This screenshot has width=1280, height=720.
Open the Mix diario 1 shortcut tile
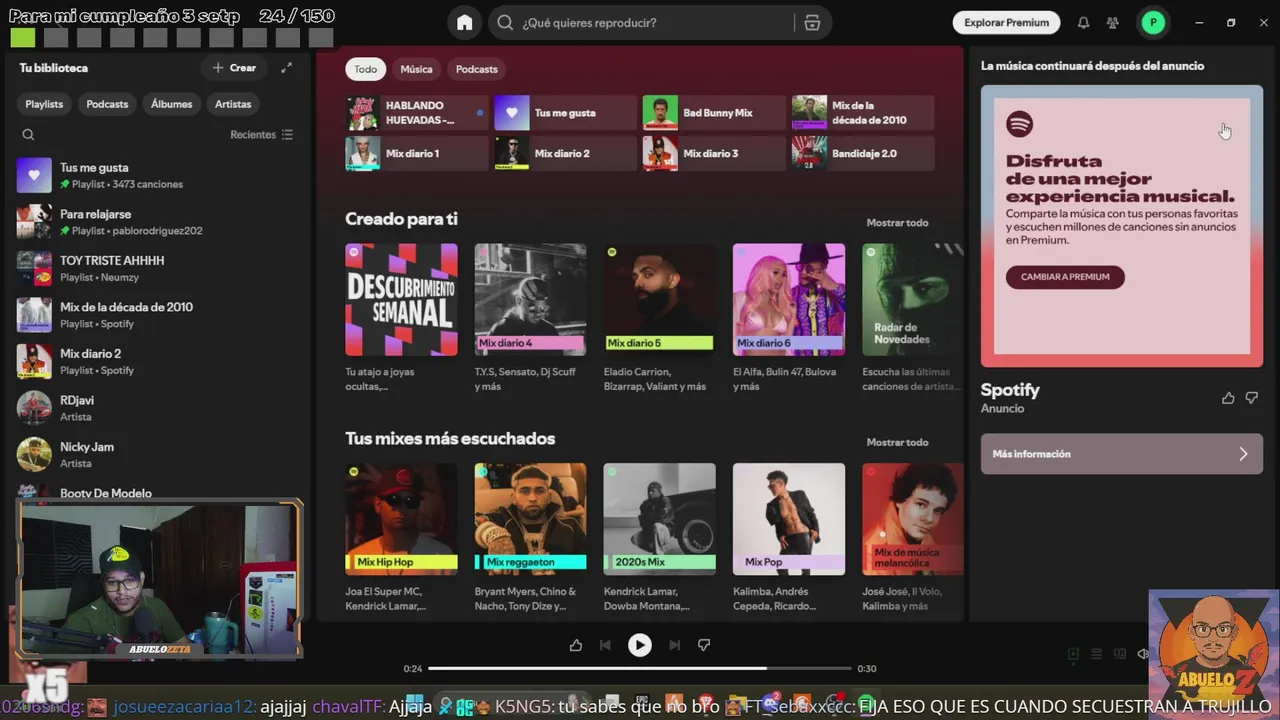417,154
